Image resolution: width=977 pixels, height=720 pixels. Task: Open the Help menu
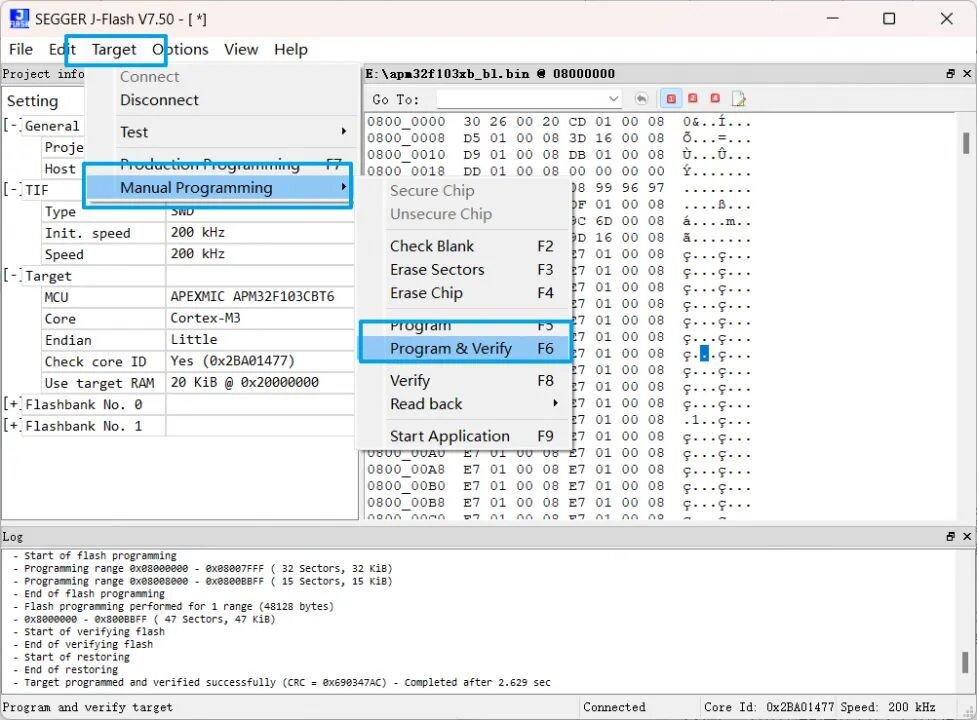[x=290, y=49]
